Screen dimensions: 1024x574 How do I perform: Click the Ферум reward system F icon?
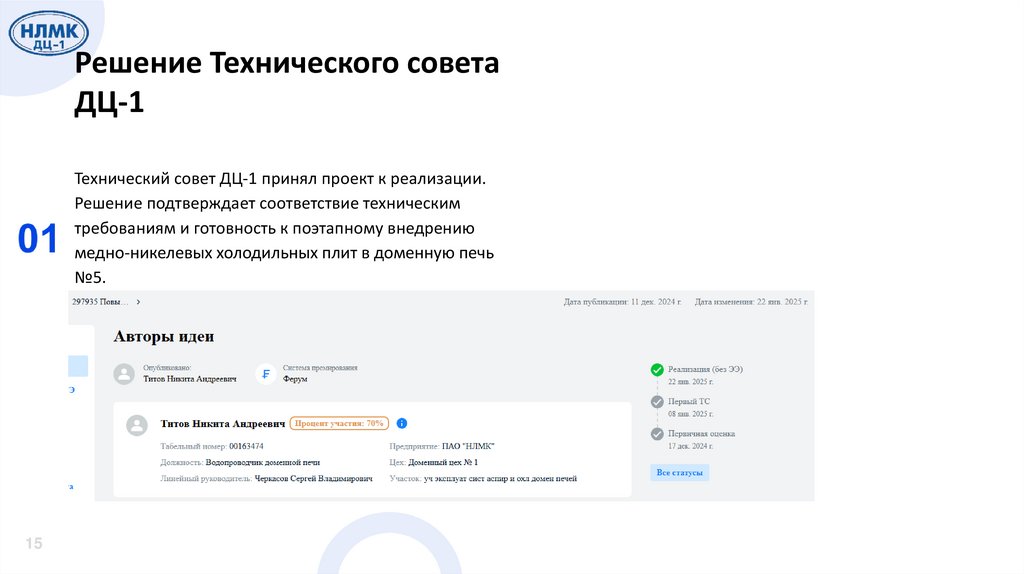pyautogui.click(x=266, y=374)
